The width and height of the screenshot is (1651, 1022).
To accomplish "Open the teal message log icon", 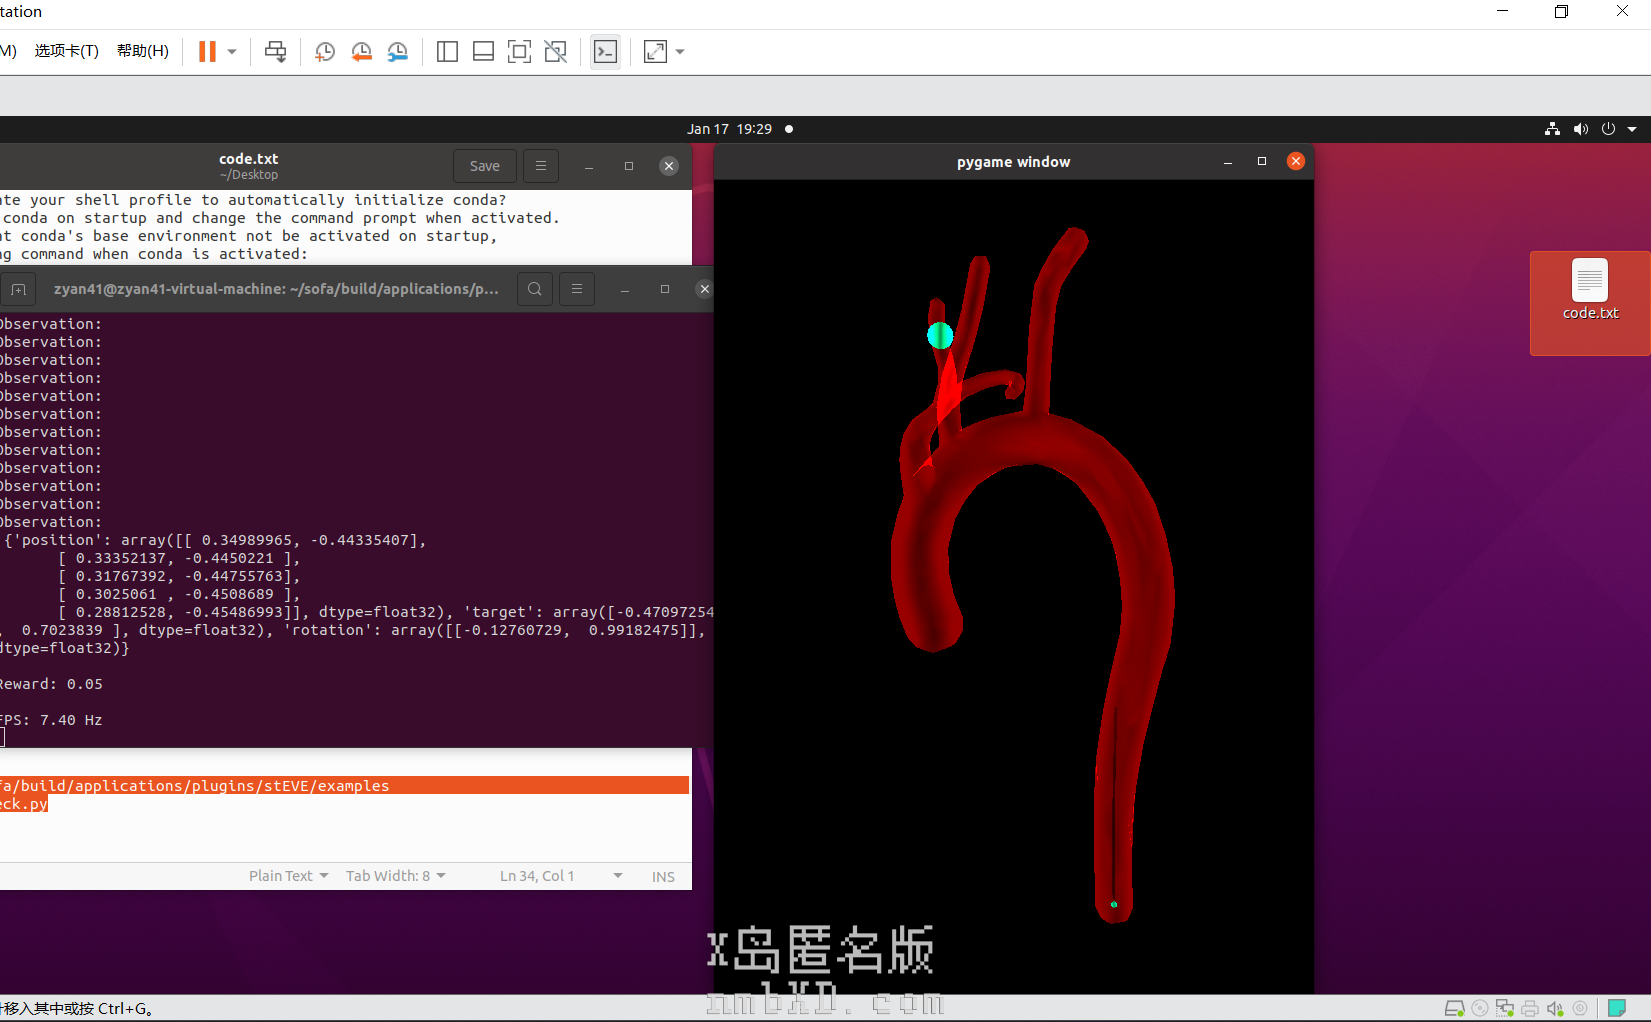I will 1617,1008.
